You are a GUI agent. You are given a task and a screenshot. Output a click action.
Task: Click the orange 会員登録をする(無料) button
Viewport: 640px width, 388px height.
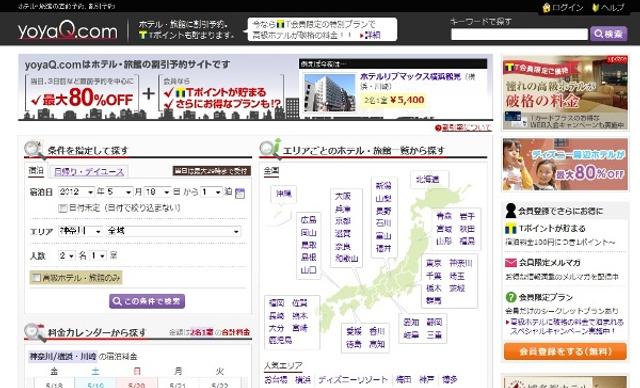[x=565, y=351]
